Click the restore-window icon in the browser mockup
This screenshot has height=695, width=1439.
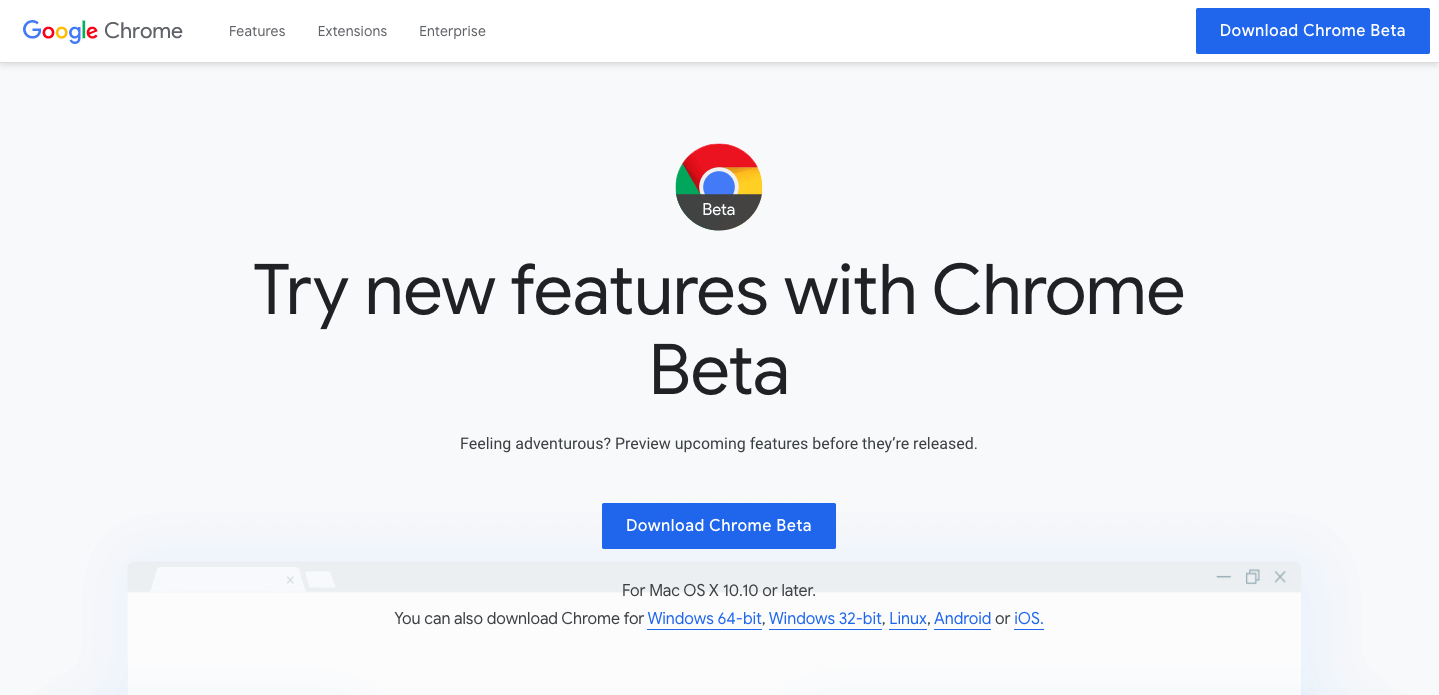pos(1252,576)
